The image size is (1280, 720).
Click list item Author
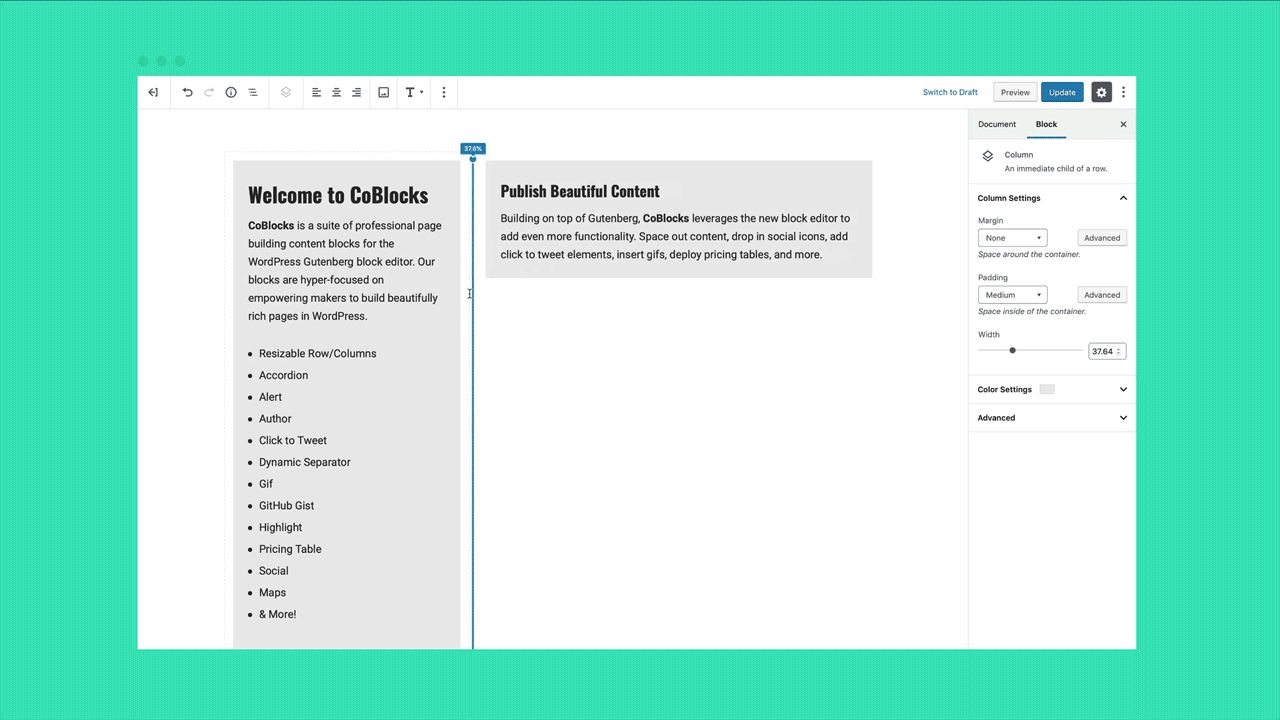275,419
